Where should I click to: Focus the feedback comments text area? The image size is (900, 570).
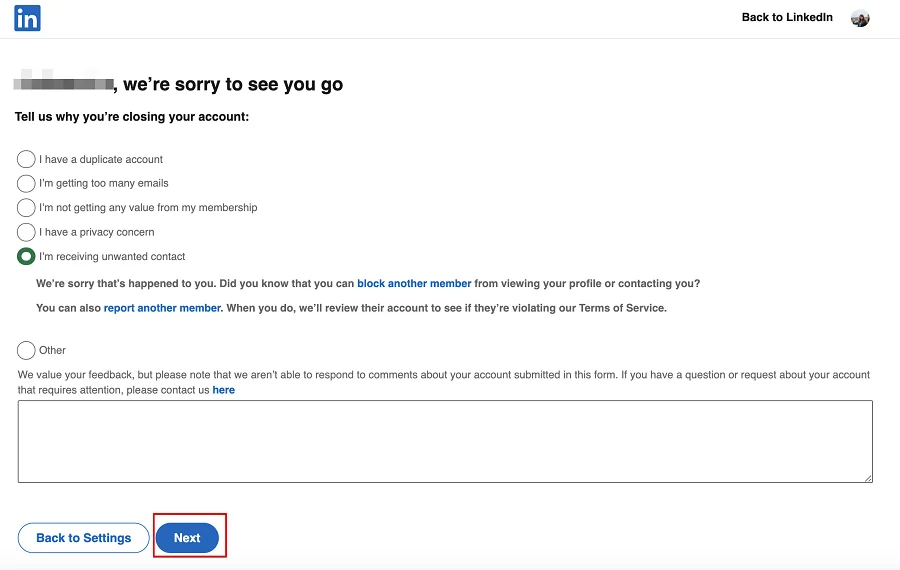click(x=445, y=441)
